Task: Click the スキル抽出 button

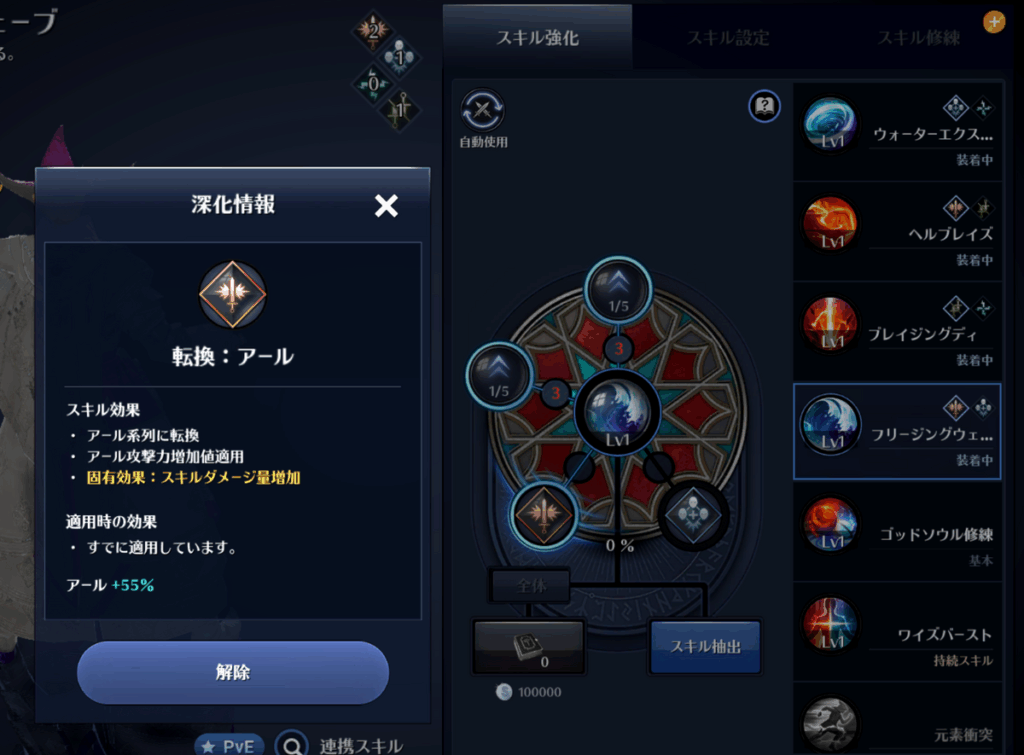Action: point(706,647)
